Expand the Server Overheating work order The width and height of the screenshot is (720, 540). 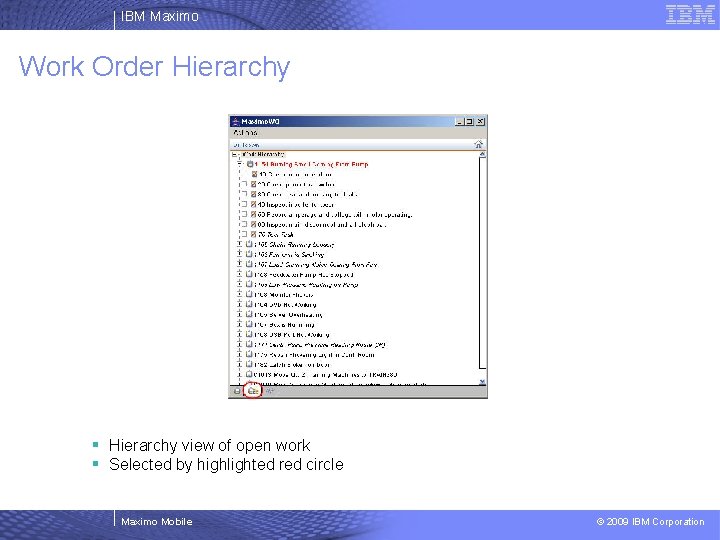[239, 315]
